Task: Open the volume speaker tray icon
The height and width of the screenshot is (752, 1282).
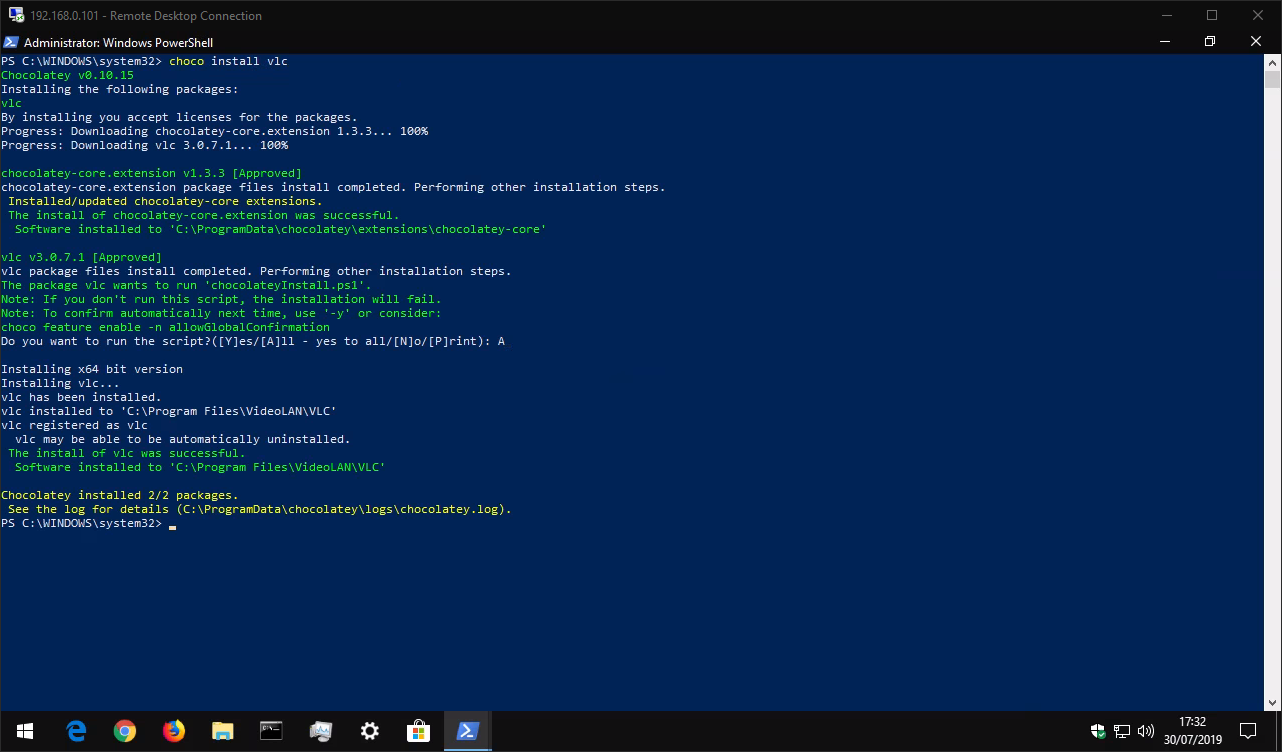Action: point(1146,731)
